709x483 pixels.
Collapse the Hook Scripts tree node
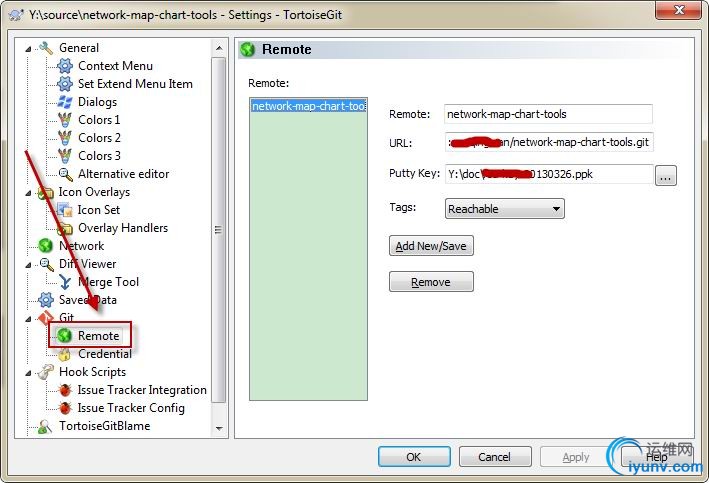point(28,373)
